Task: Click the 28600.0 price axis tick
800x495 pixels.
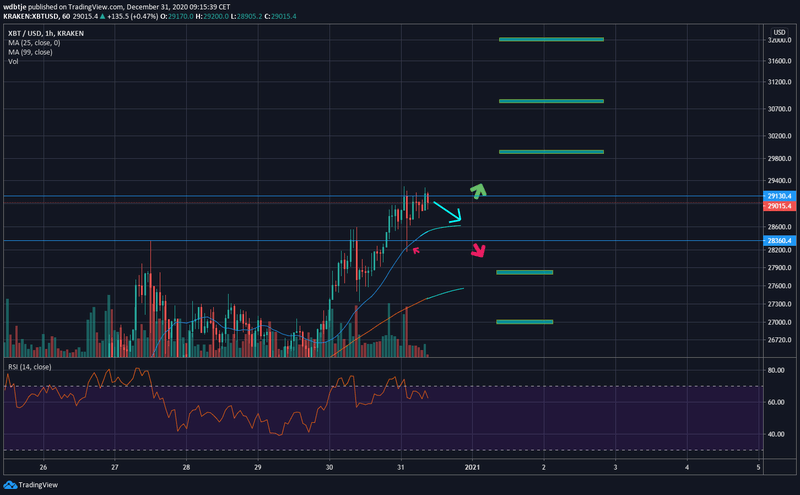Action: click(779, 227)
